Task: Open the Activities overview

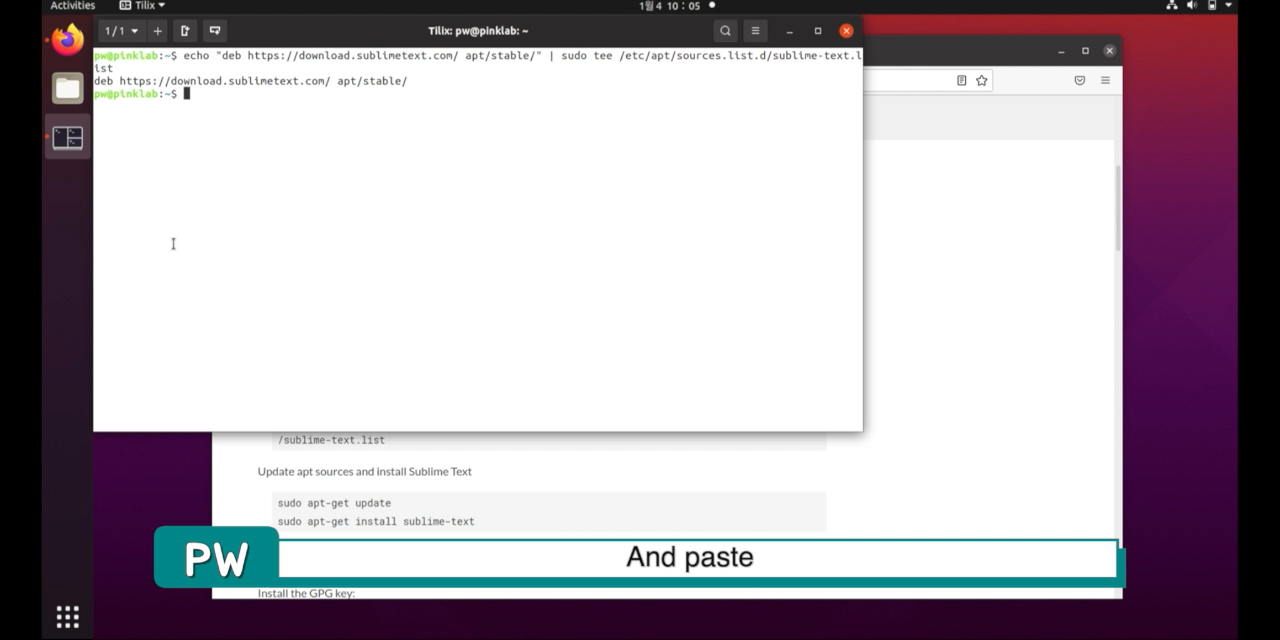Action: (x=73, y=6)
